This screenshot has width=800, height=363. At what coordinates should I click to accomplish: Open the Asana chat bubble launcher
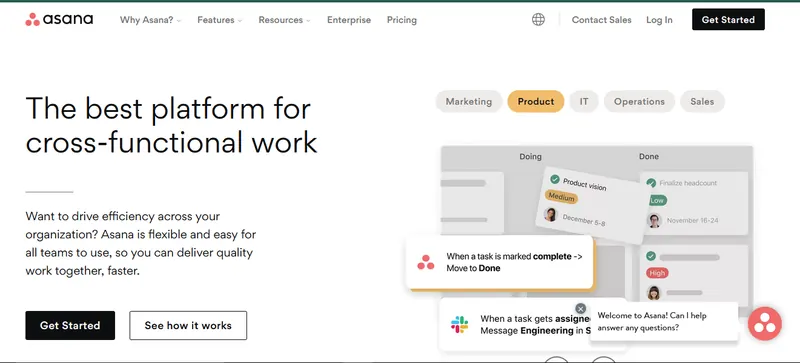pyautogui.click(x=765, y=324)
